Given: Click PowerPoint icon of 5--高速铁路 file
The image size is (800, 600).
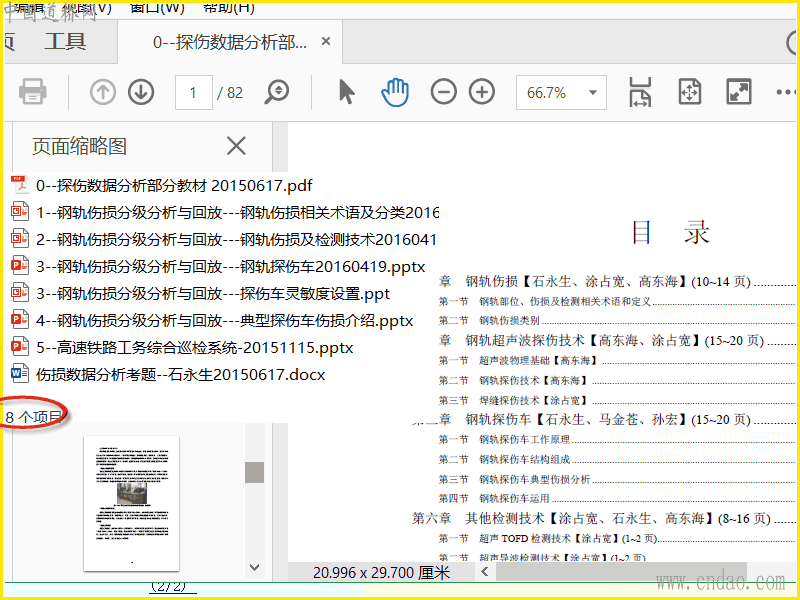Looking at the screenshot, I should point(20,347).
